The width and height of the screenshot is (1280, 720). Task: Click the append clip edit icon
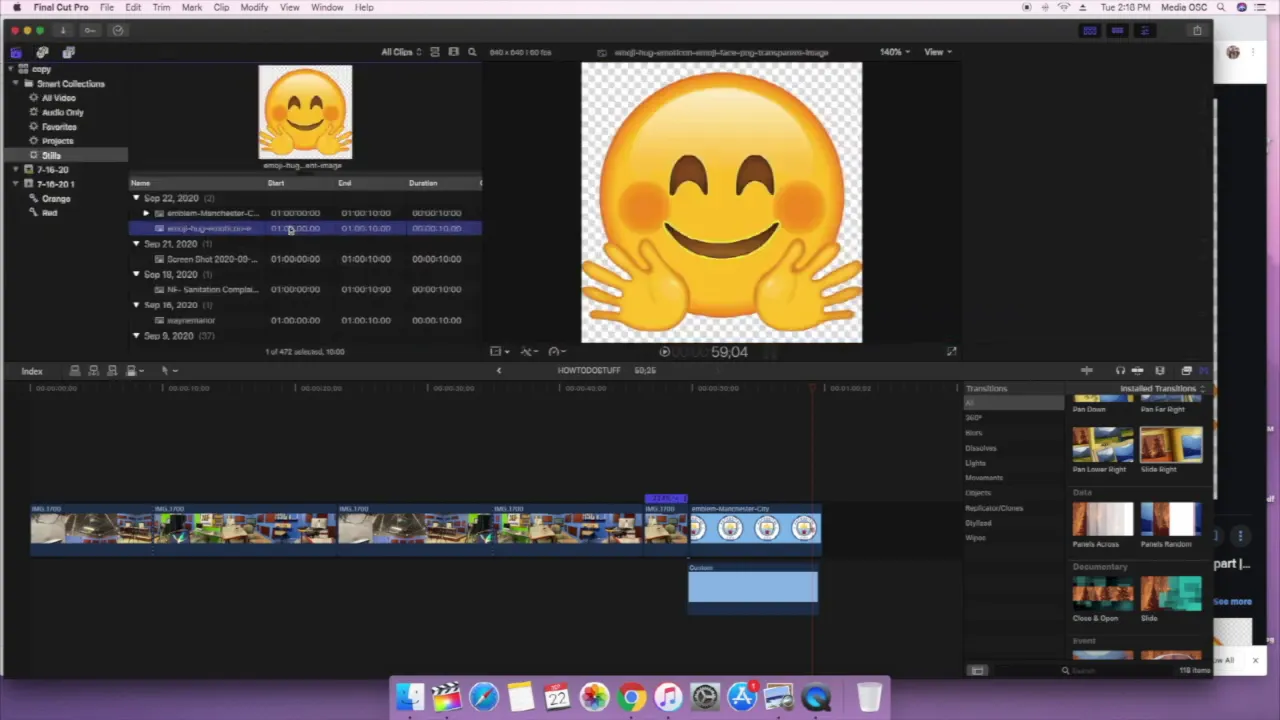(112, 371)
